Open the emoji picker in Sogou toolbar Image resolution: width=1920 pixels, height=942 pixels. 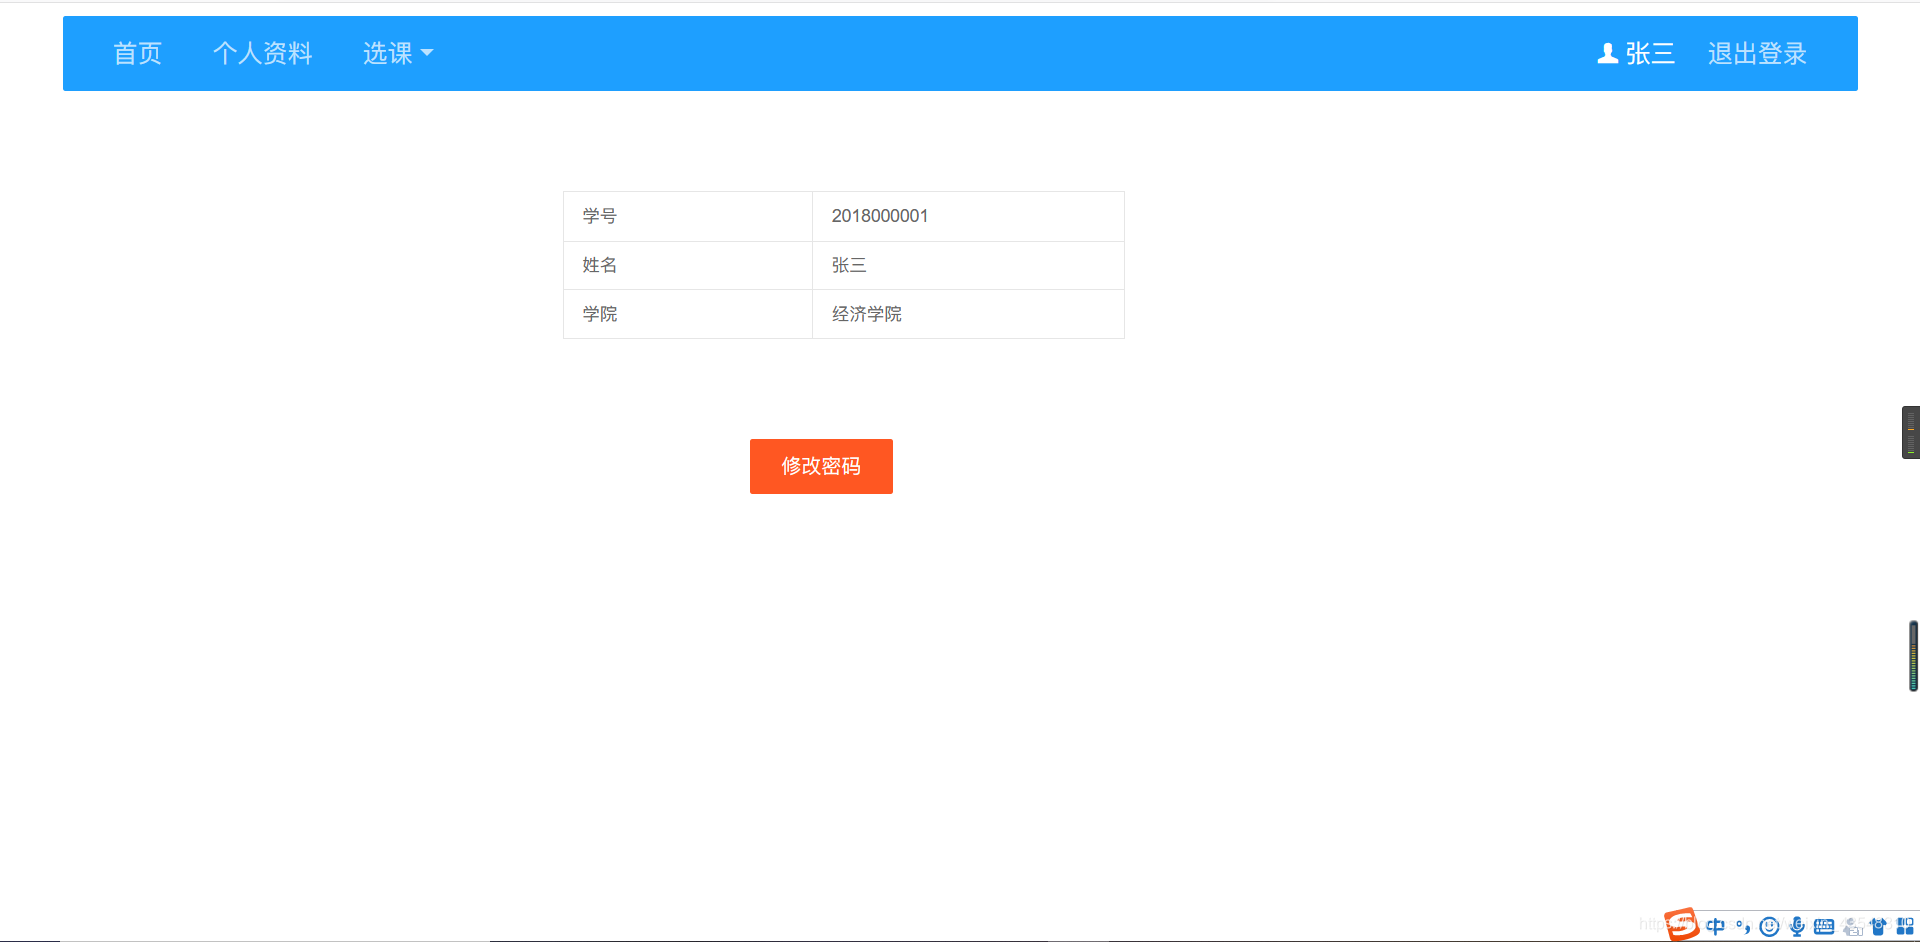coord(1769,926)
